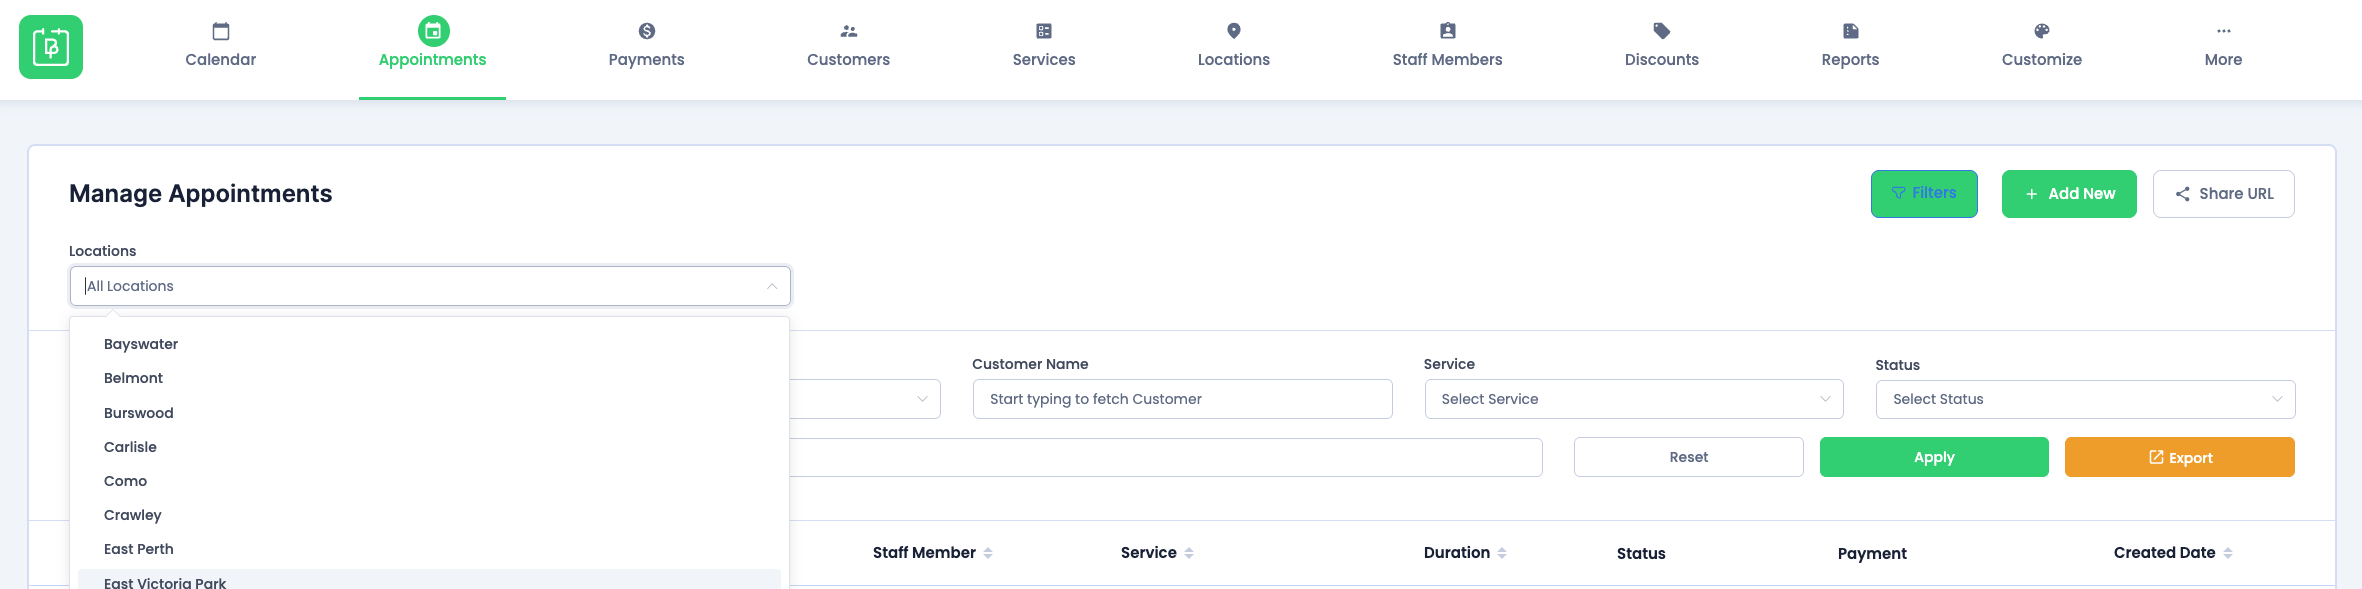The width and height of the screenshot is (2362, 589).
Task: Select Belmont from locations list
Action: [x=429, y=378]
